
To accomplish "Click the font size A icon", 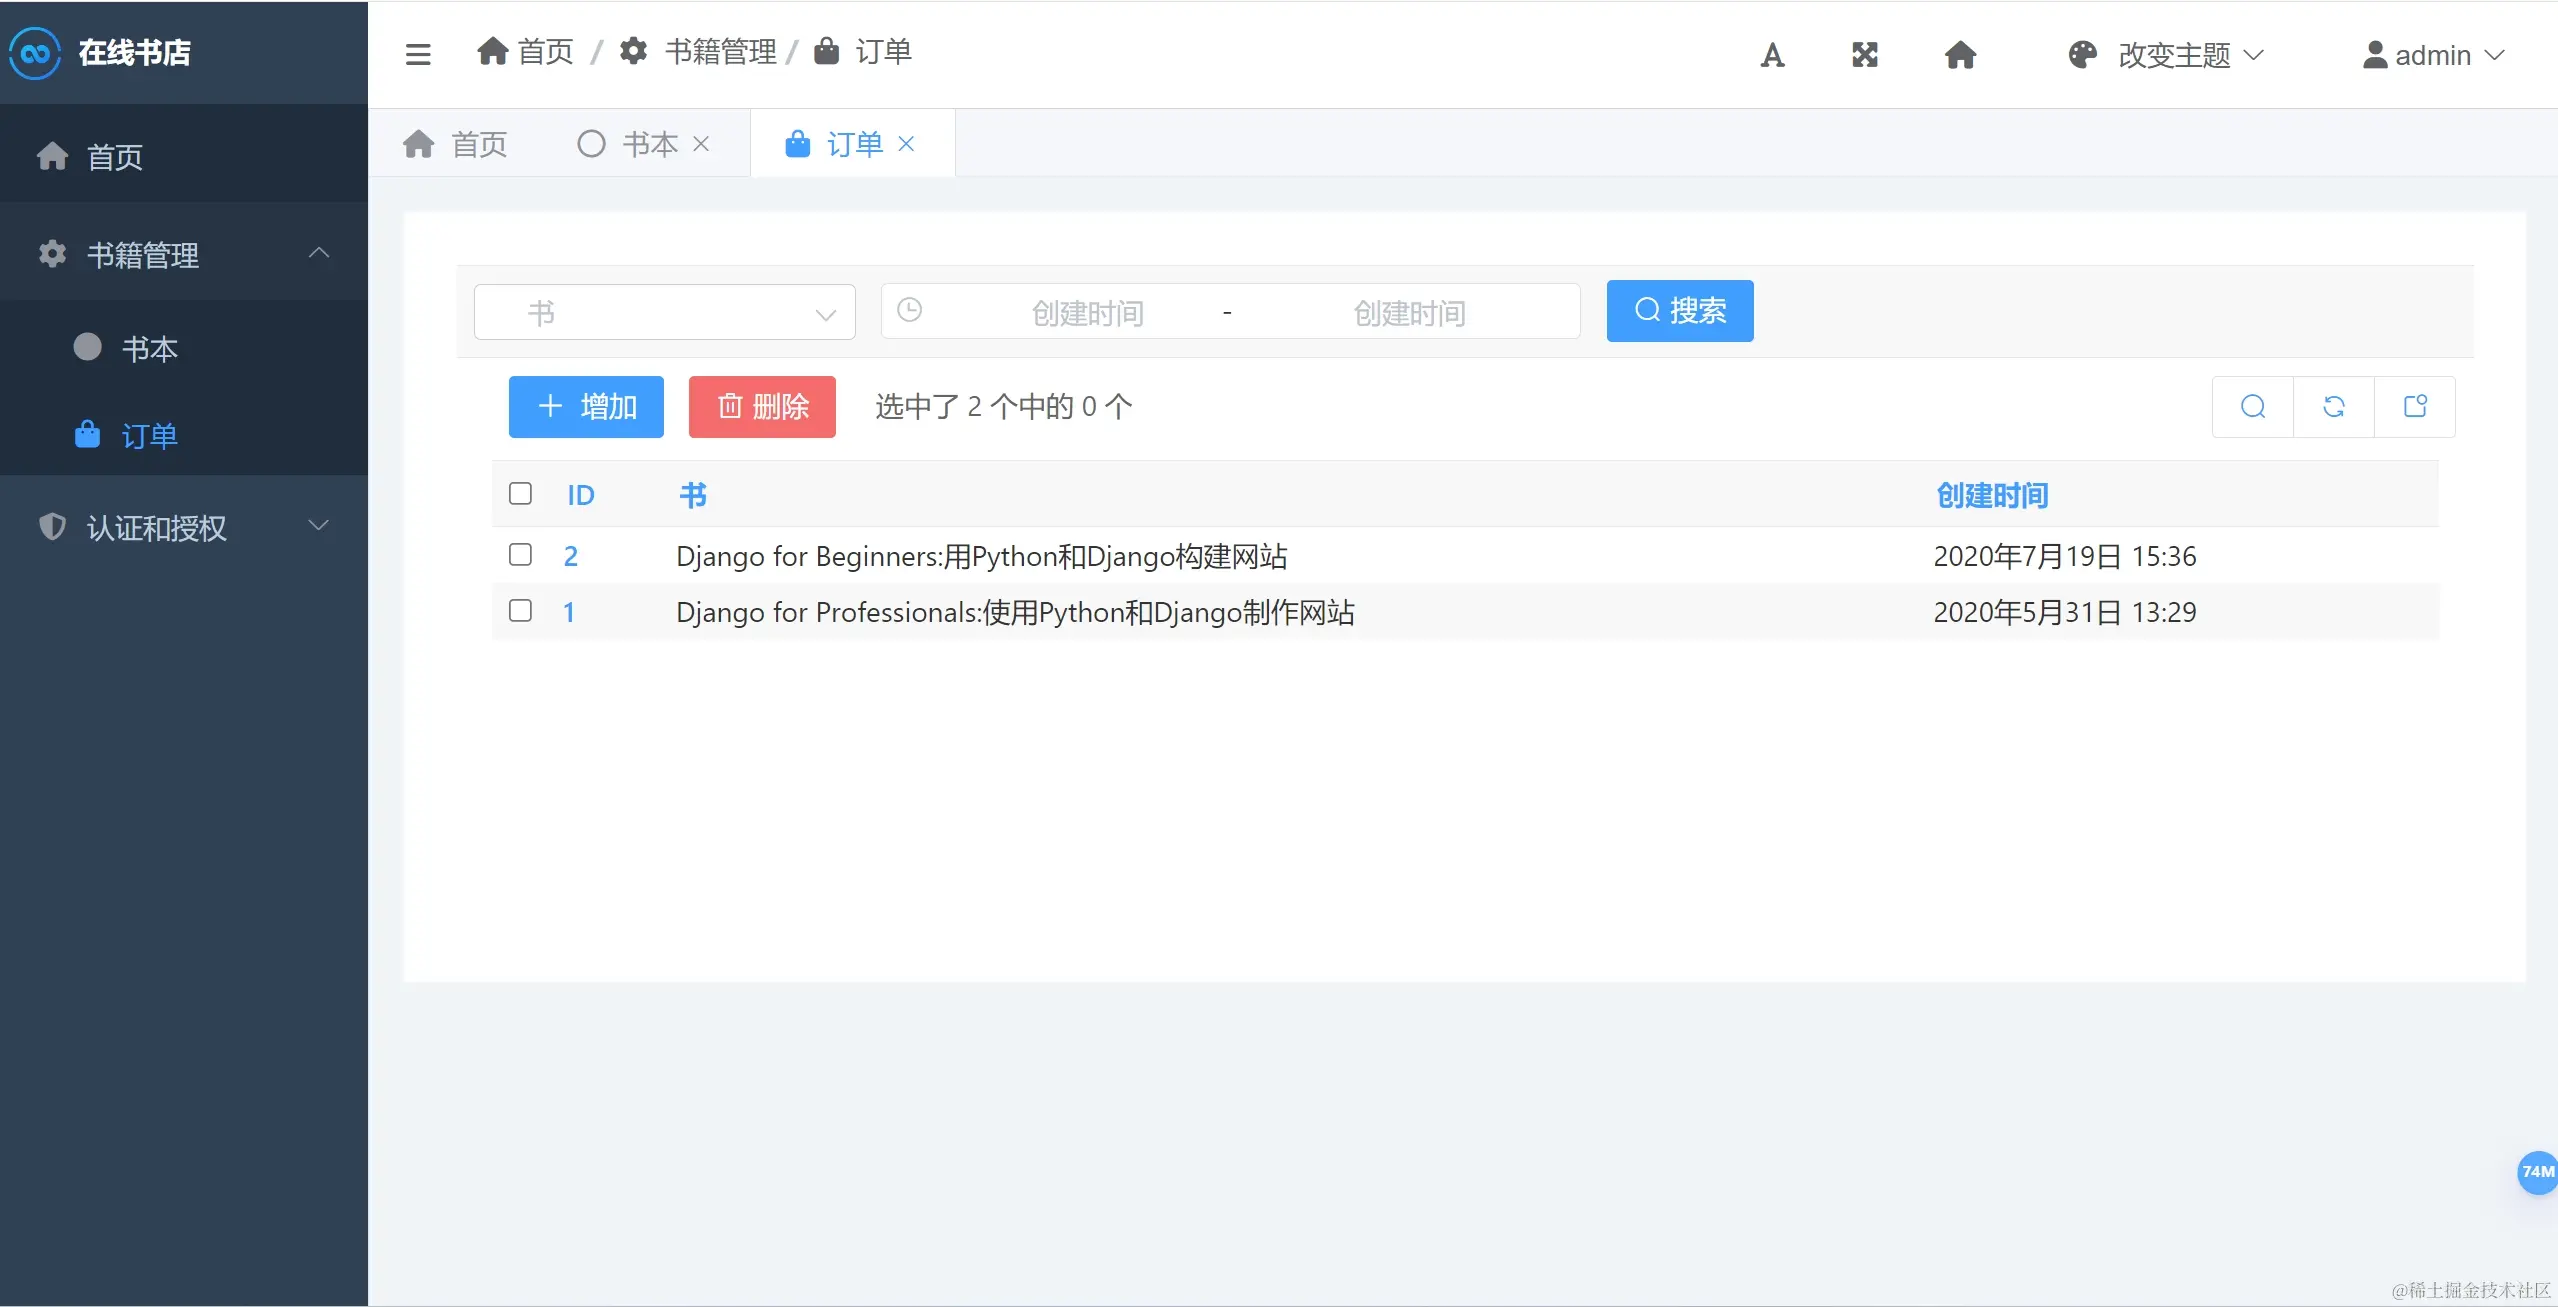I will (x=1772, y=55).
